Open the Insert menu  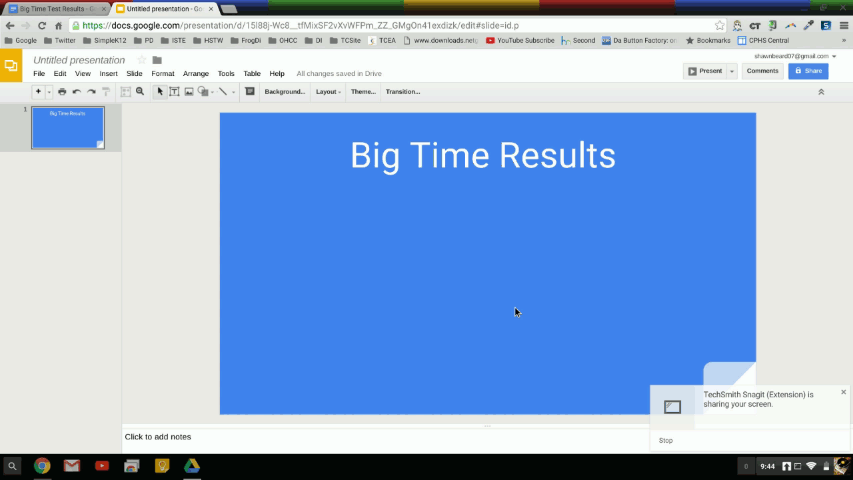coord(108,74)
